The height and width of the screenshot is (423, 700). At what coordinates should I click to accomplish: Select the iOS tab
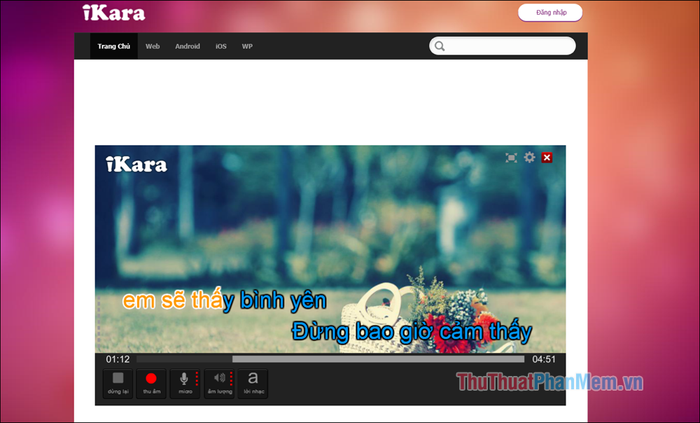coord(221,46)
